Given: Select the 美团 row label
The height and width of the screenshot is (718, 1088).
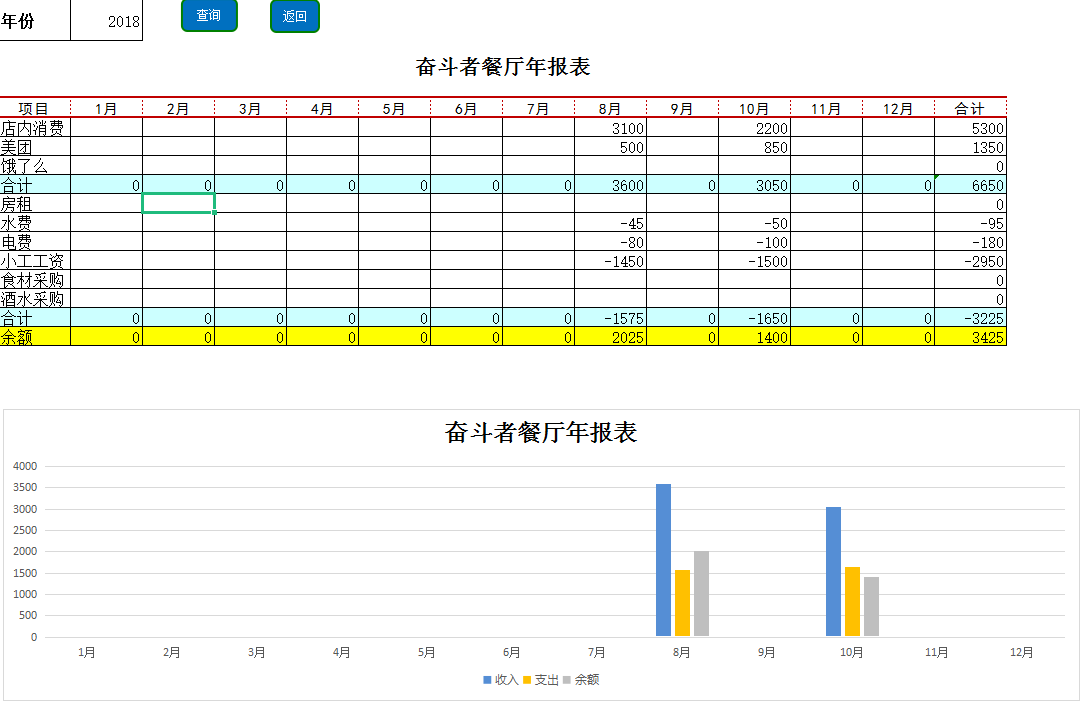Looking at the screenshot, I should pos(35,146).
